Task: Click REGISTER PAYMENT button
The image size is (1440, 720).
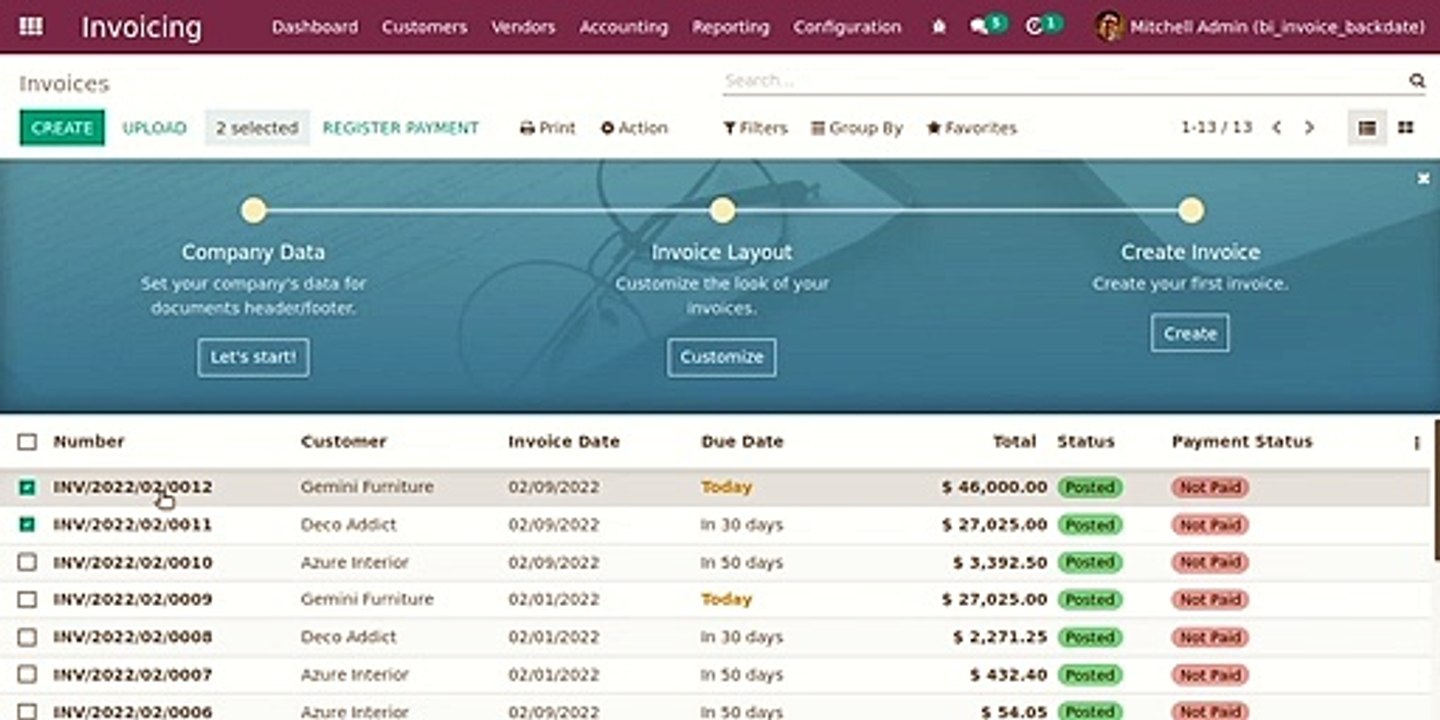Action: pos(401,128)
